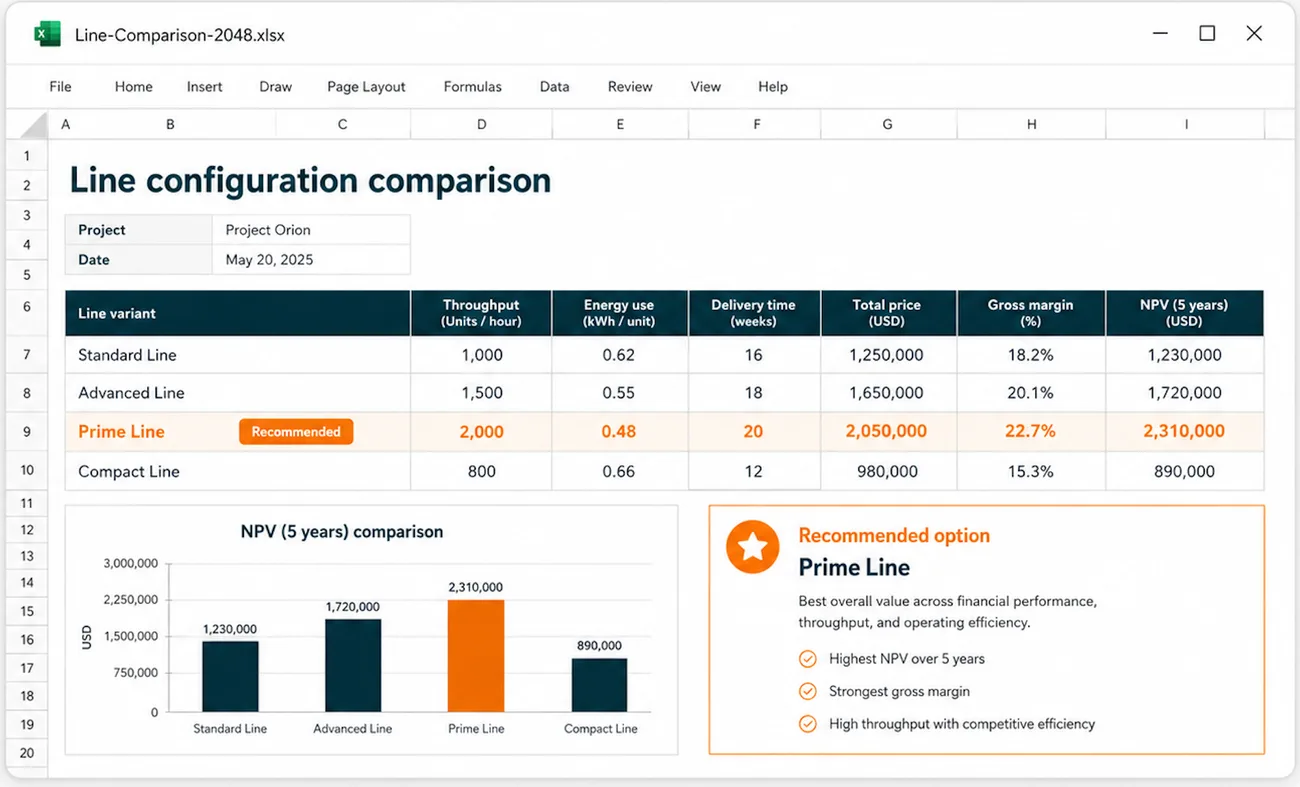This screenshot has height=787, width=1300.
Task: Click the Standard Line bar in the NPV chart
Action: [x=230, y=677]
